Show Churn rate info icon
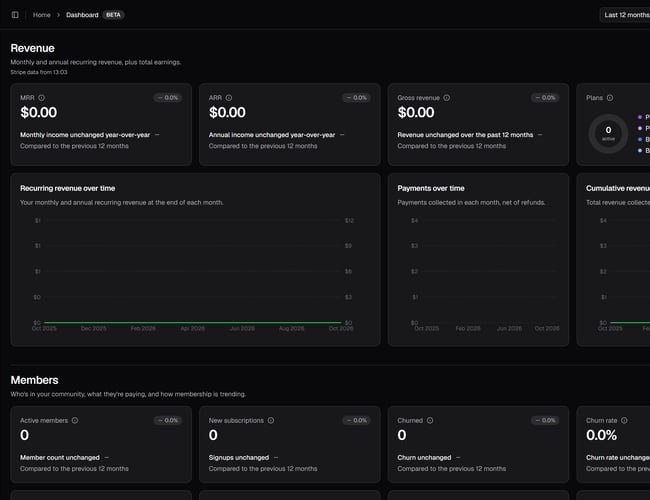Screen dimensions: 650x500 click(624, 420)
